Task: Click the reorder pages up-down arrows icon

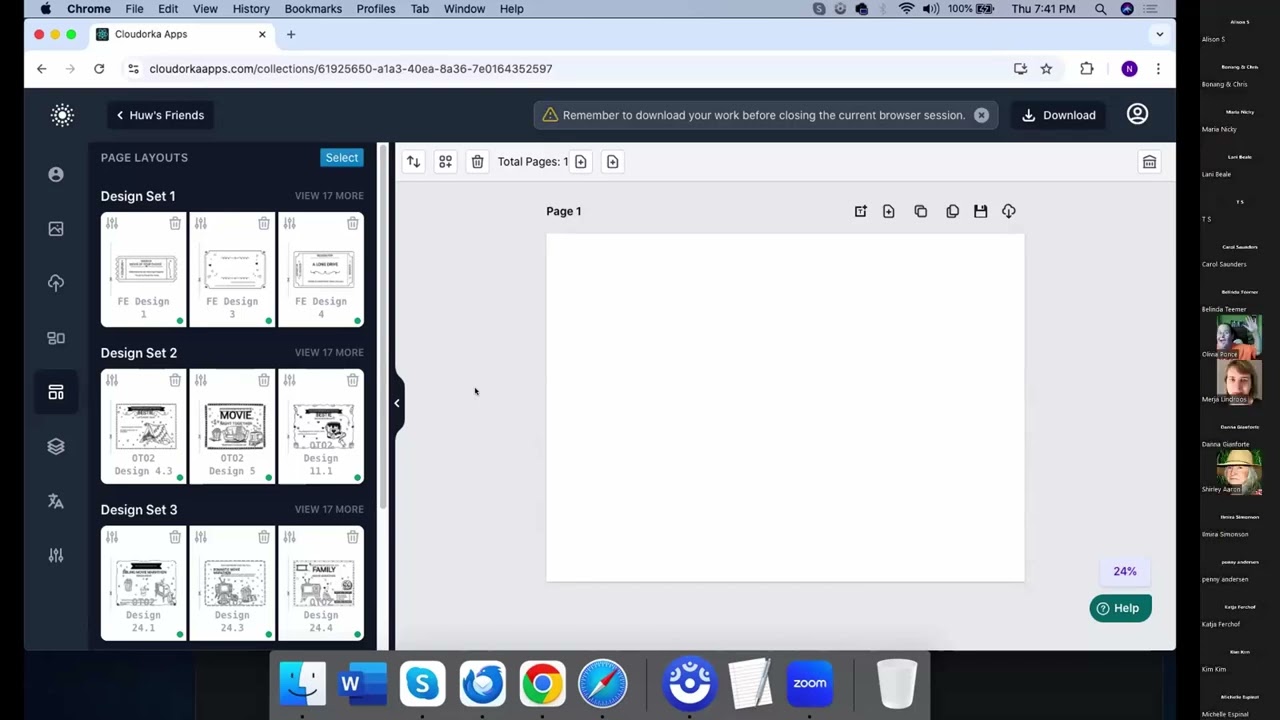Action: click(413, 161)
